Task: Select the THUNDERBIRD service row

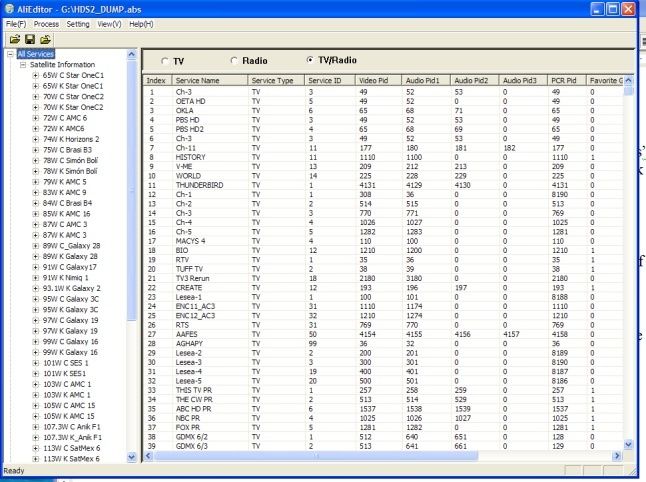Action: point(383,185)
